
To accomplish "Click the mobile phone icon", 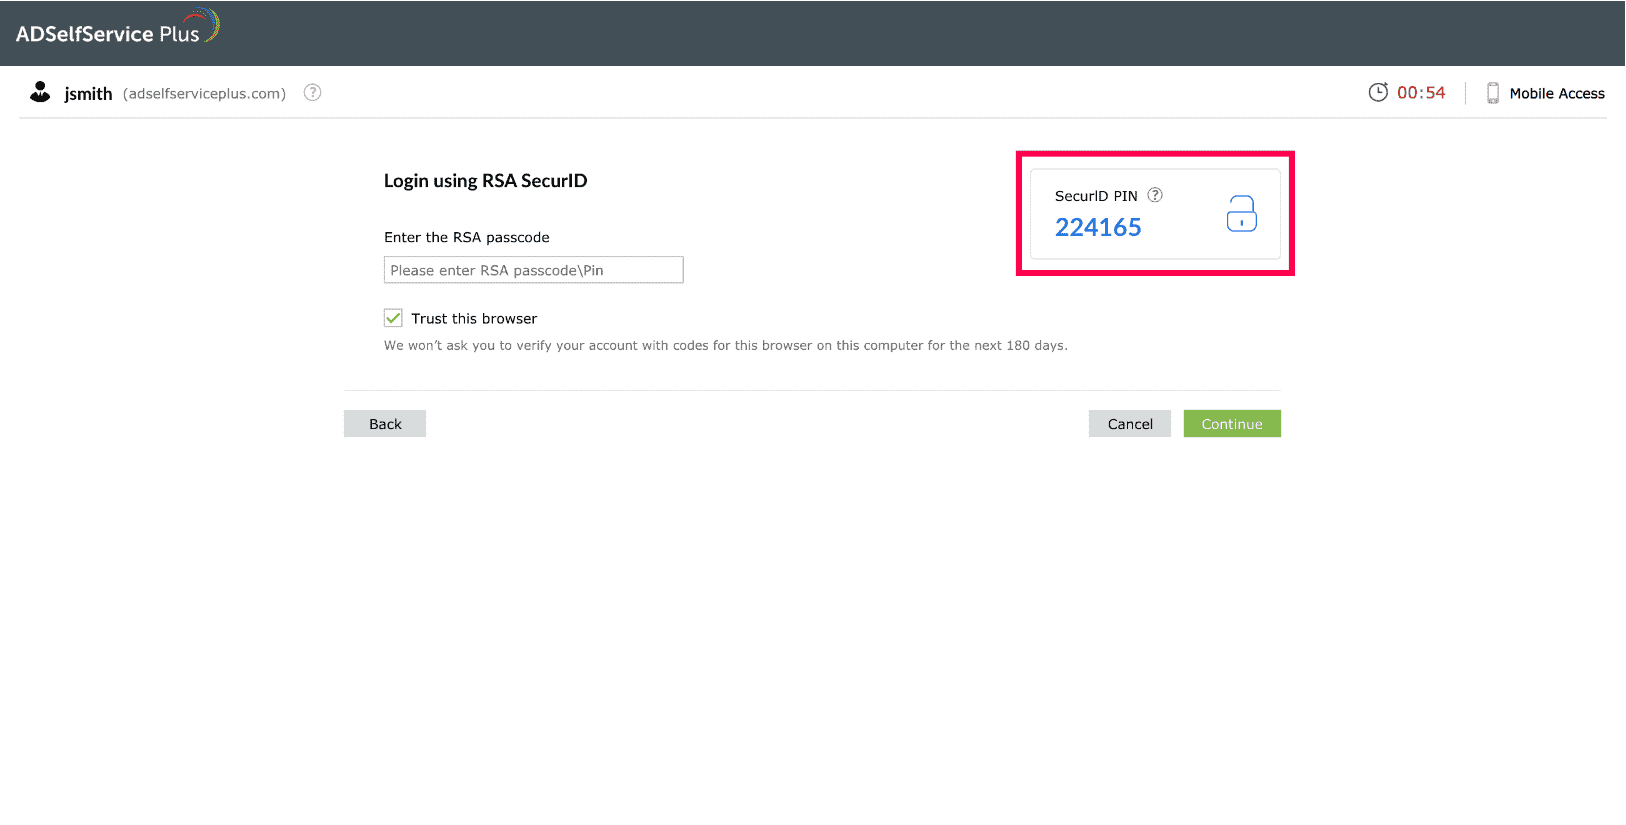I will [1492, 93].
